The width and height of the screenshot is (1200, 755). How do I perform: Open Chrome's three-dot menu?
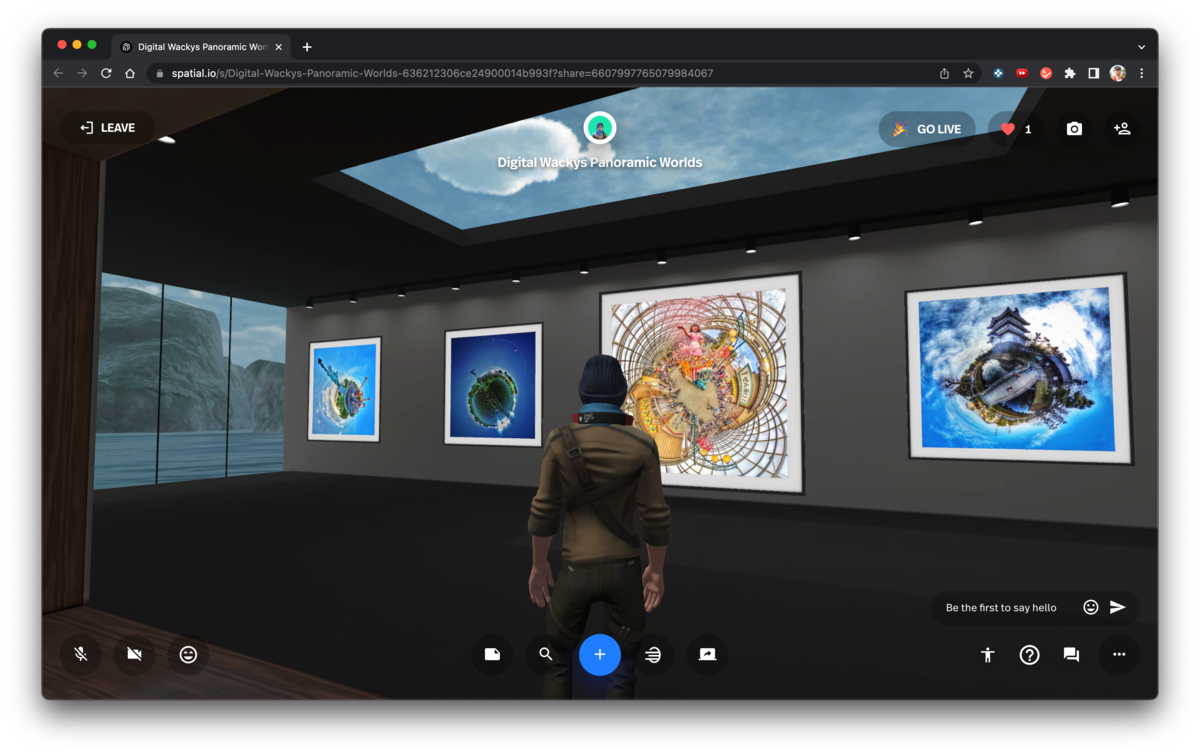pyautogui.click(x=1142, y=73)
